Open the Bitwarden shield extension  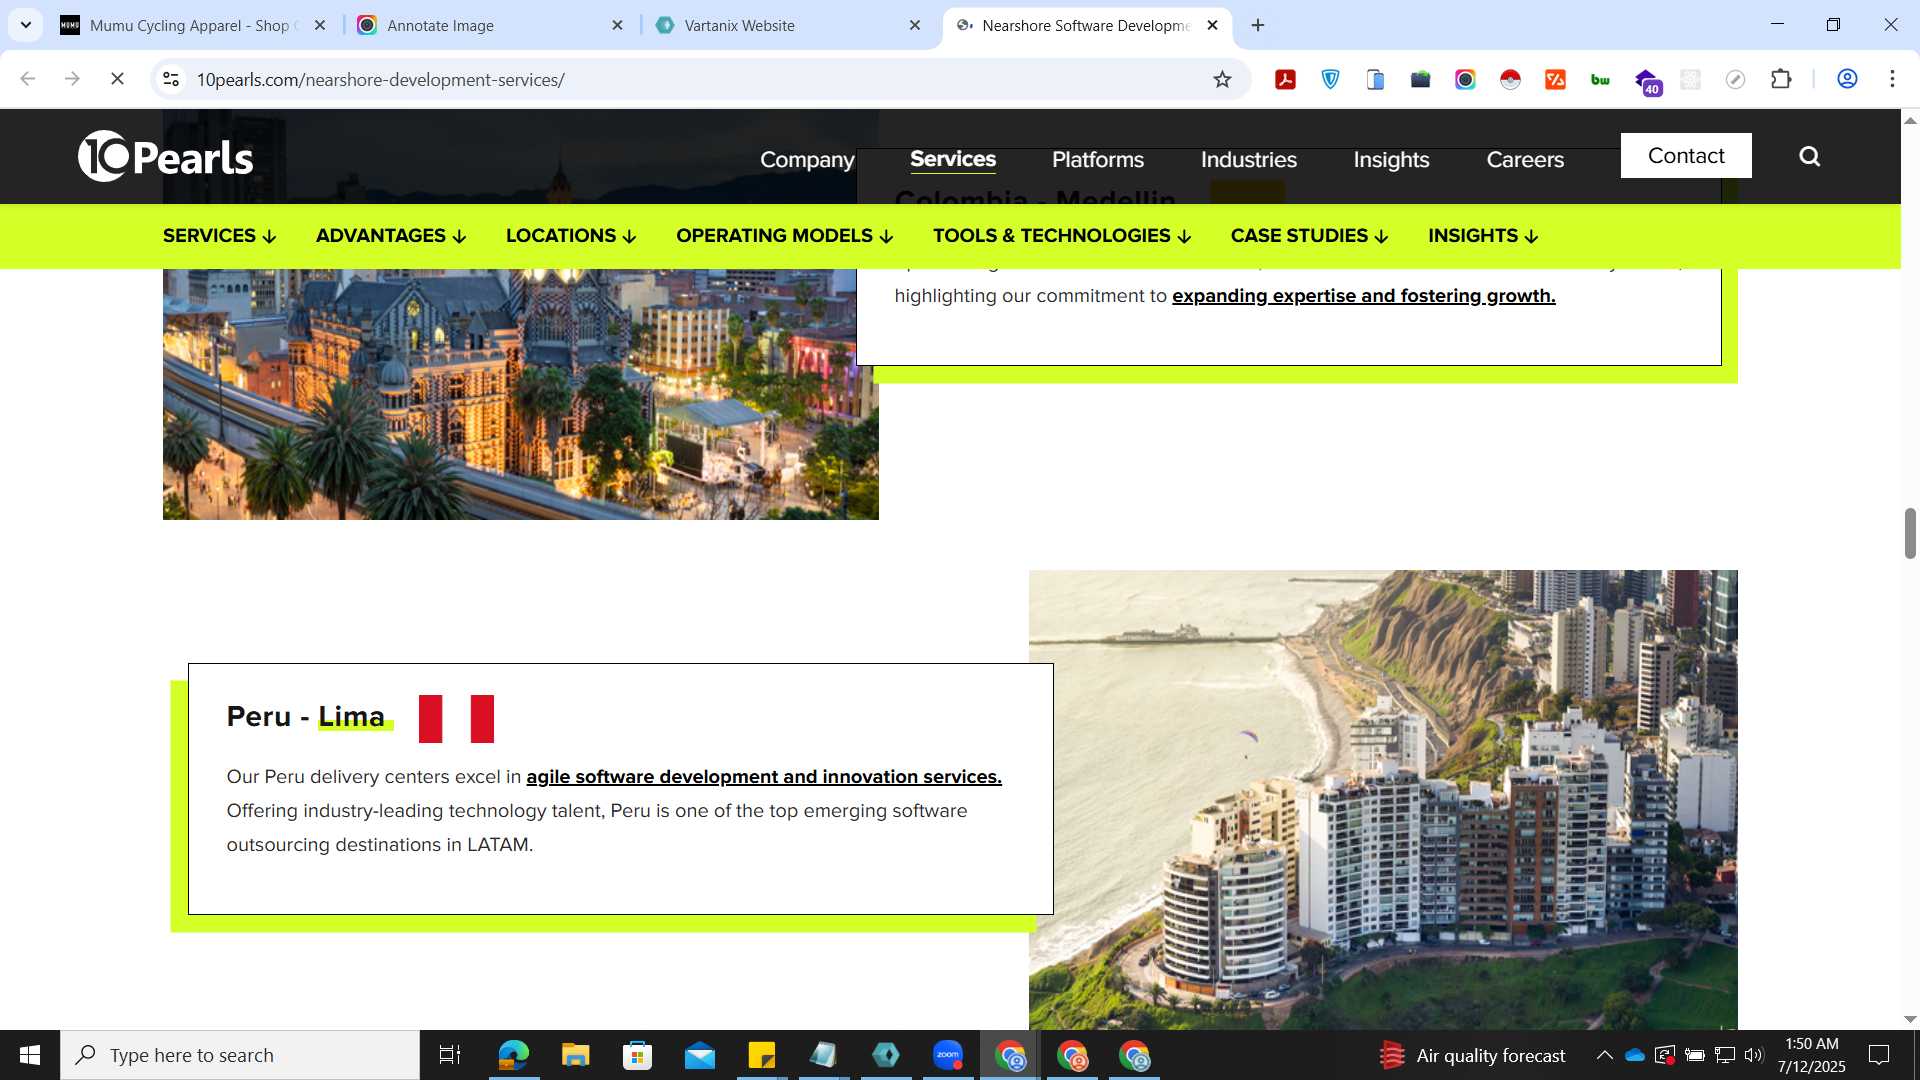1331,80
